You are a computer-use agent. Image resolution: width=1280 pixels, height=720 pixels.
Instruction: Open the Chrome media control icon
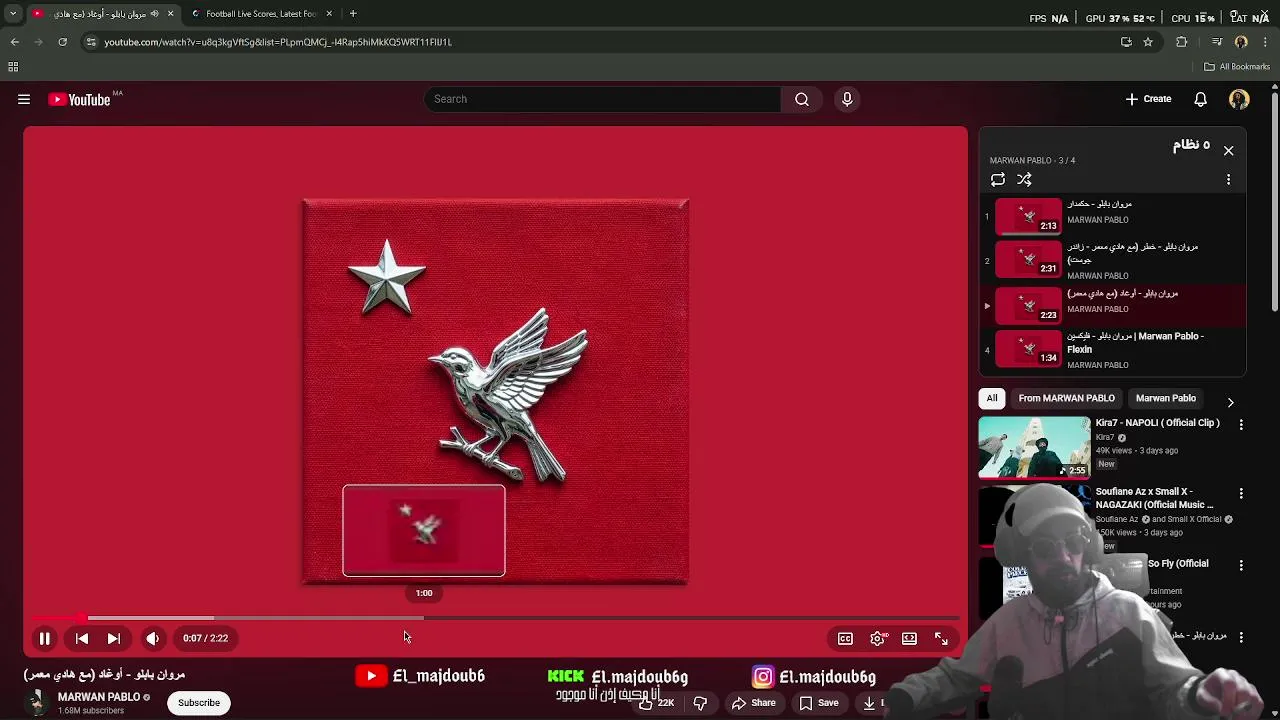tap(1217, 42)
